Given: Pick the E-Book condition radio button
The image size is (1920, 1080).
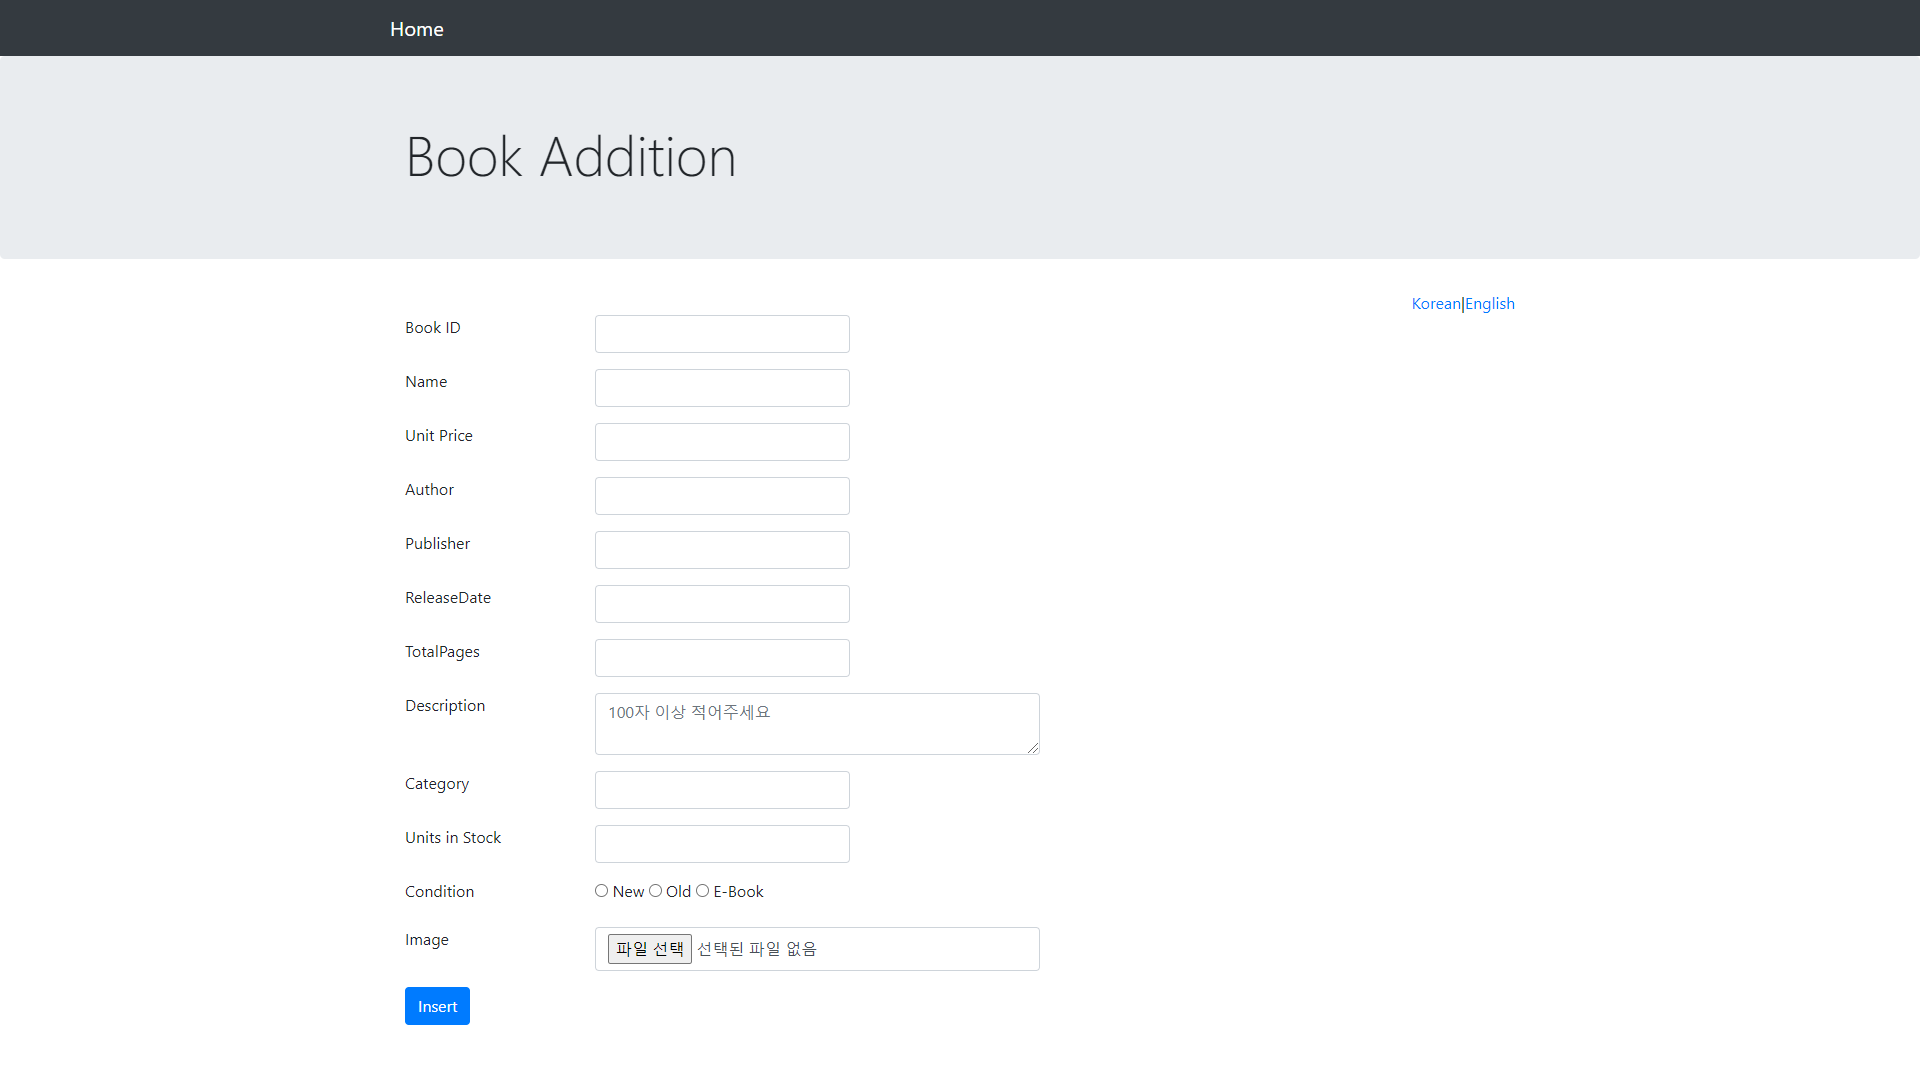Looking at the screenshot, I should point(702,891).
